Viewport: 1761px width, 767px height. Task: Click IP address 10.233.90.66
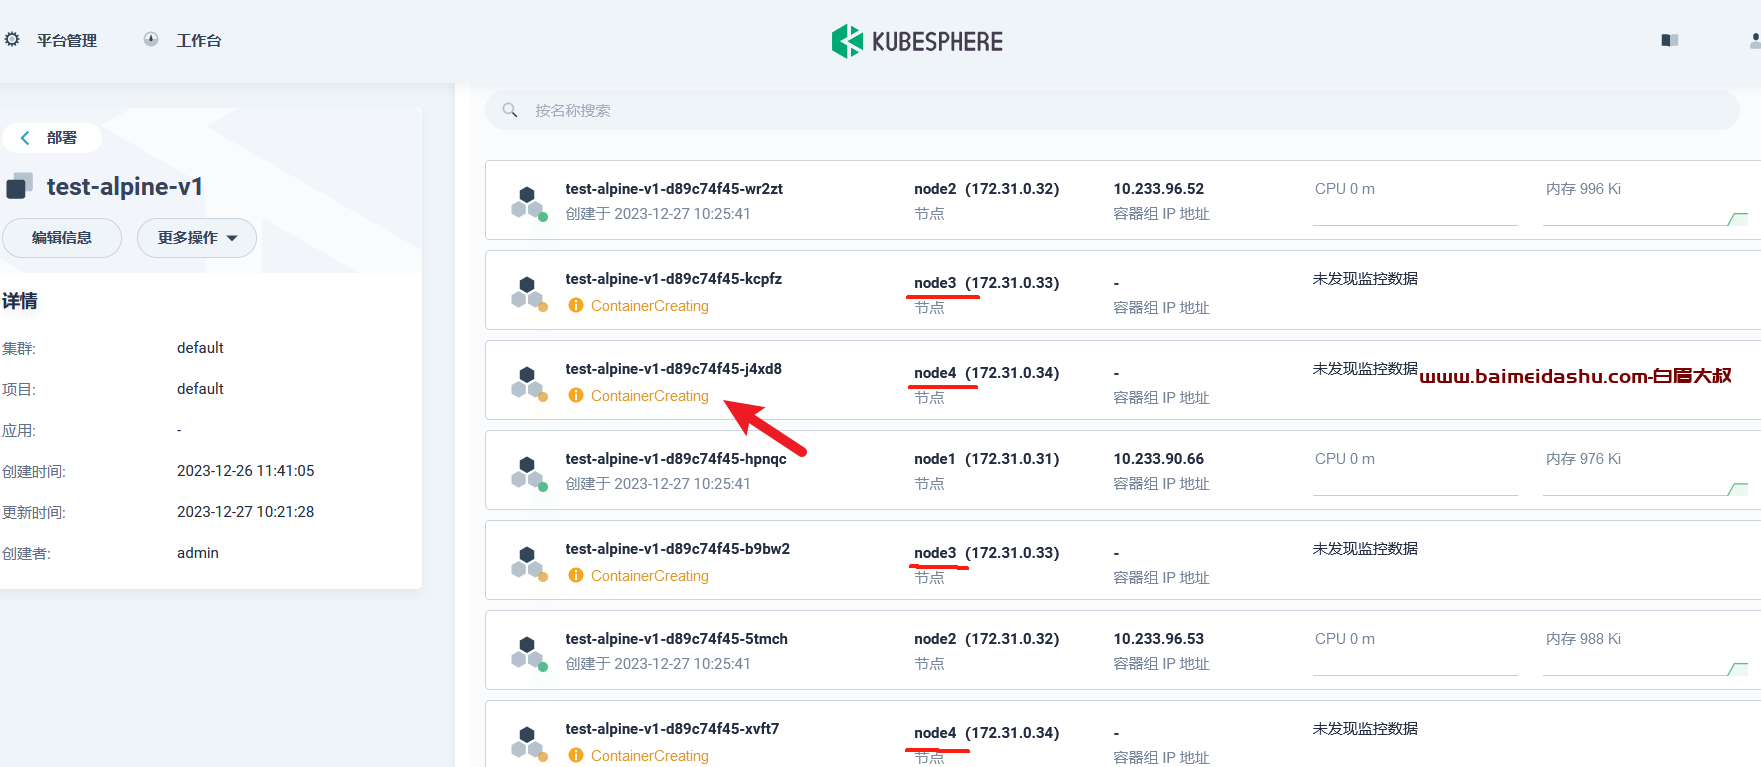coord(1159,459)
